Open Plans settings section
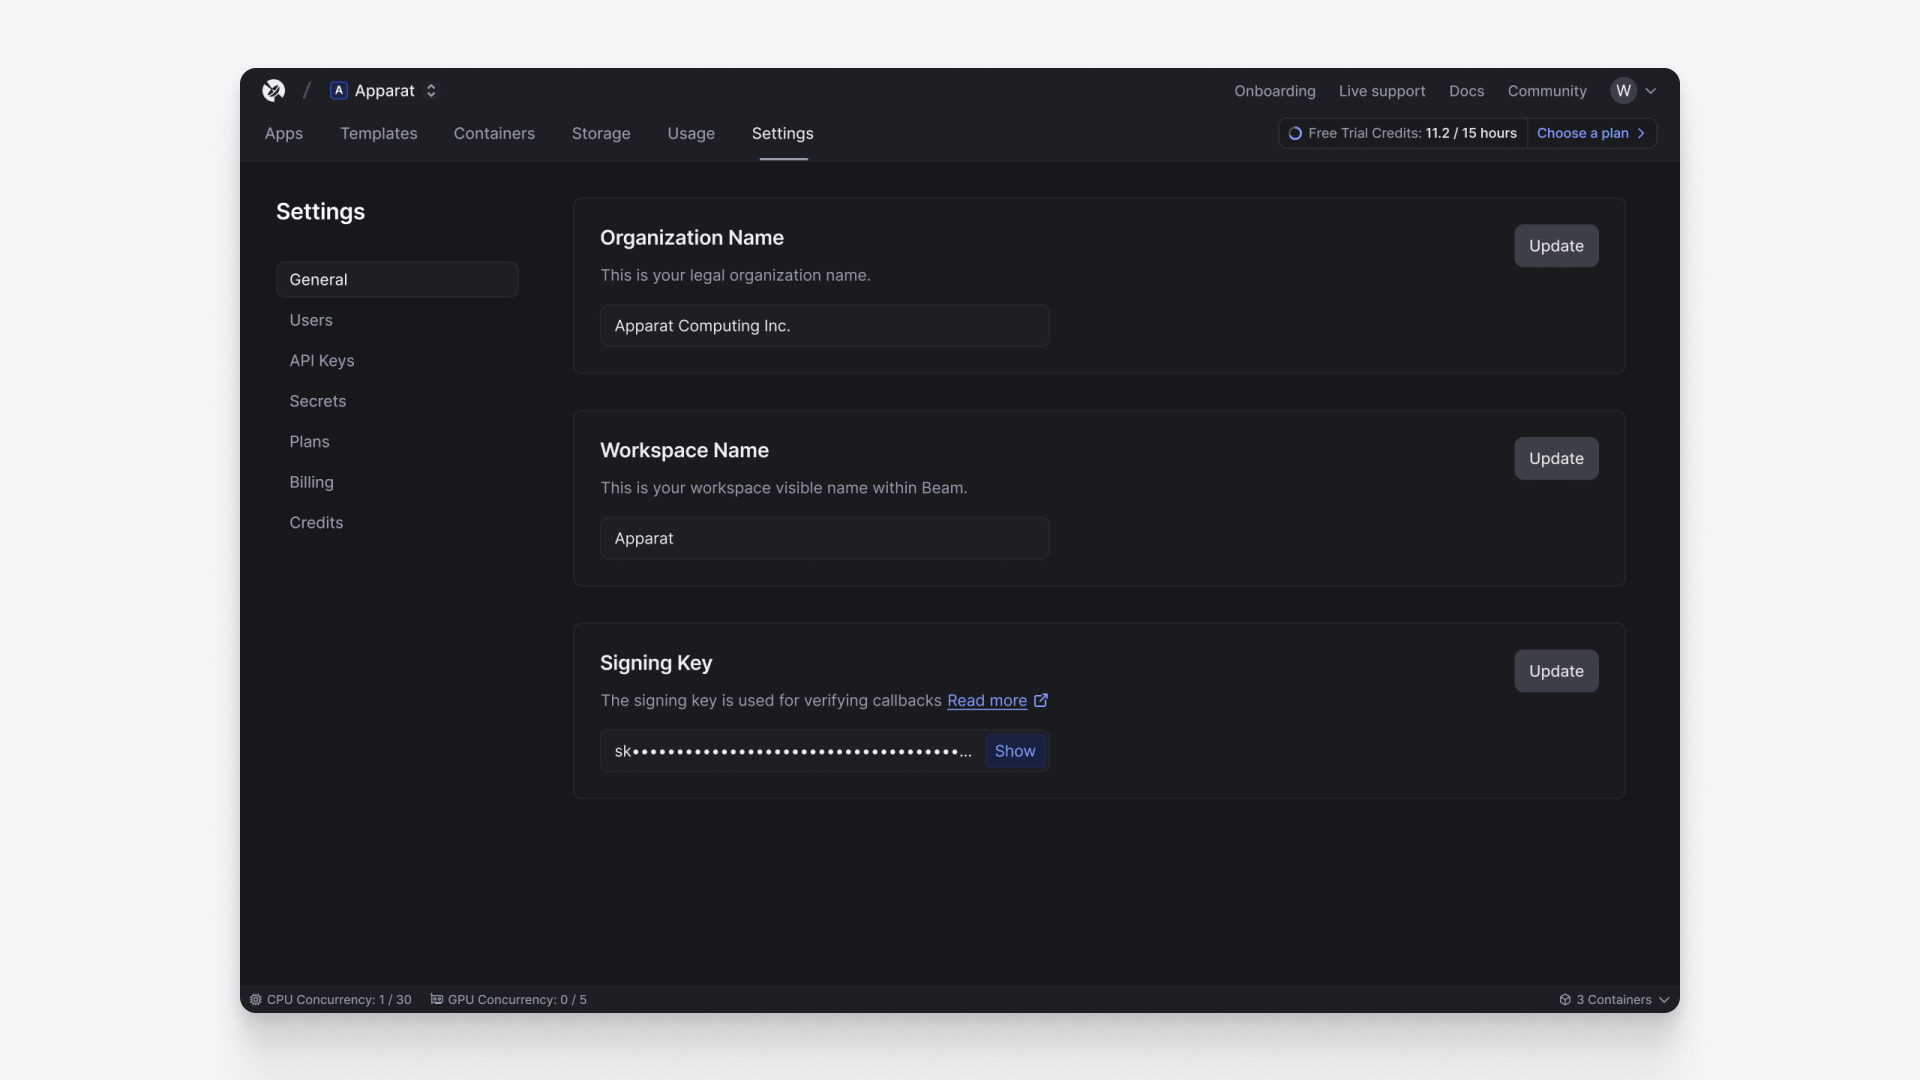This screenshot has height=1080, width=1920. [309, 441]
